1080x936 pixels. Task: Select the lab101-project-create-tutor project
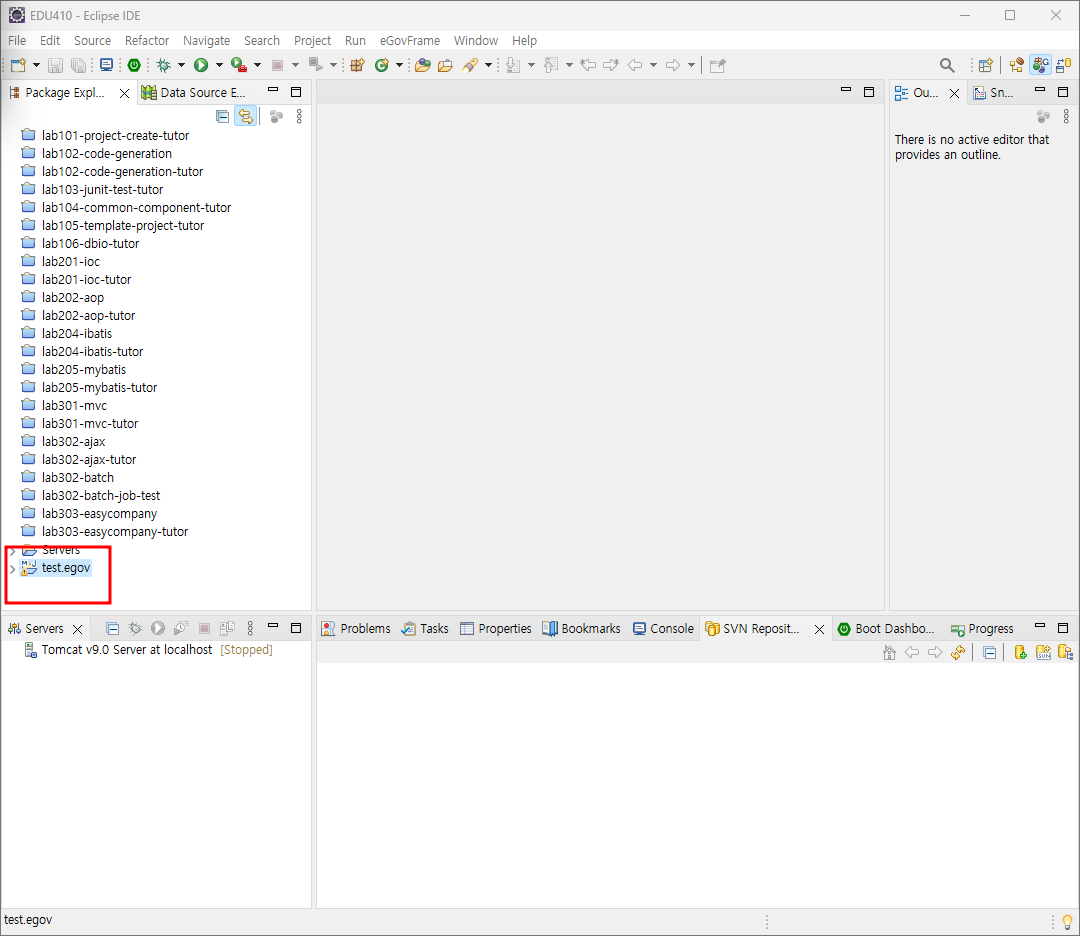coord(105,136)
